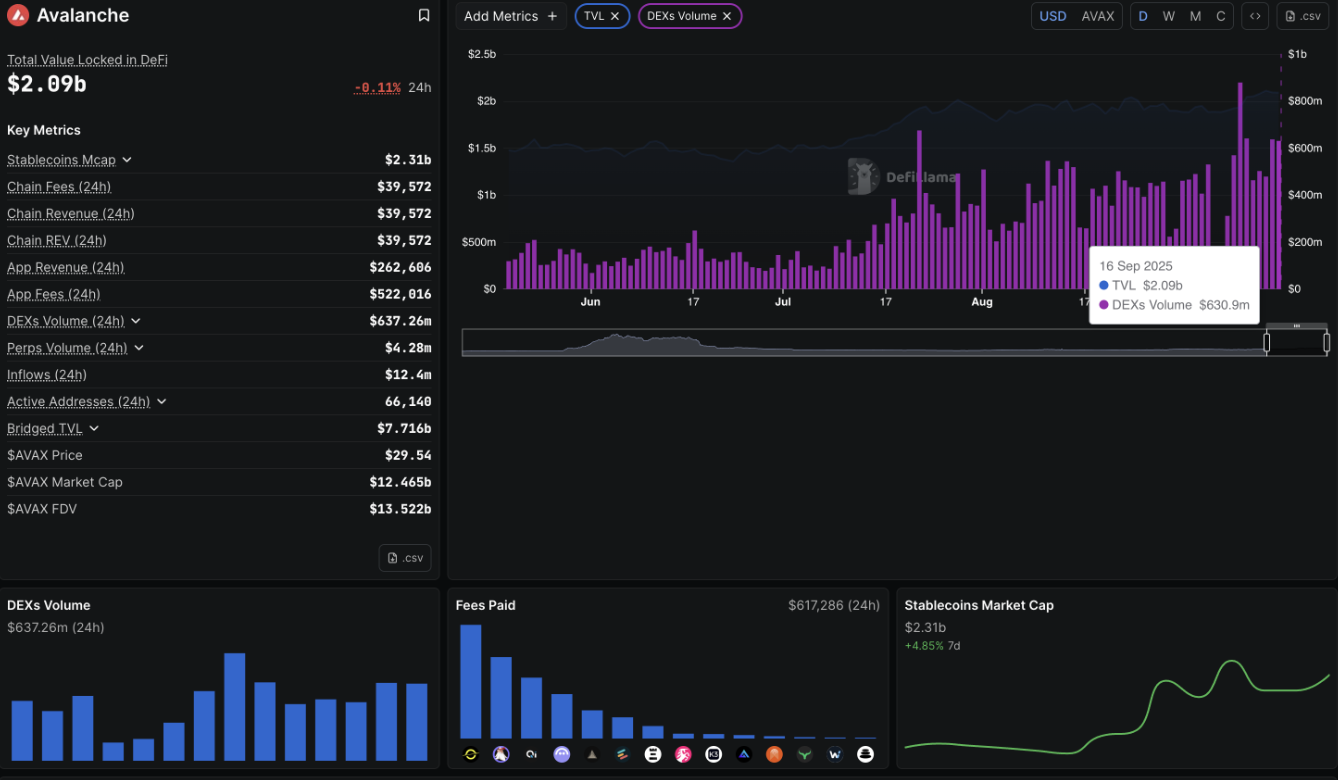1338x780 pixels.
Task: Switch chart denomination to AVAX
Action: coord(1097,16)
